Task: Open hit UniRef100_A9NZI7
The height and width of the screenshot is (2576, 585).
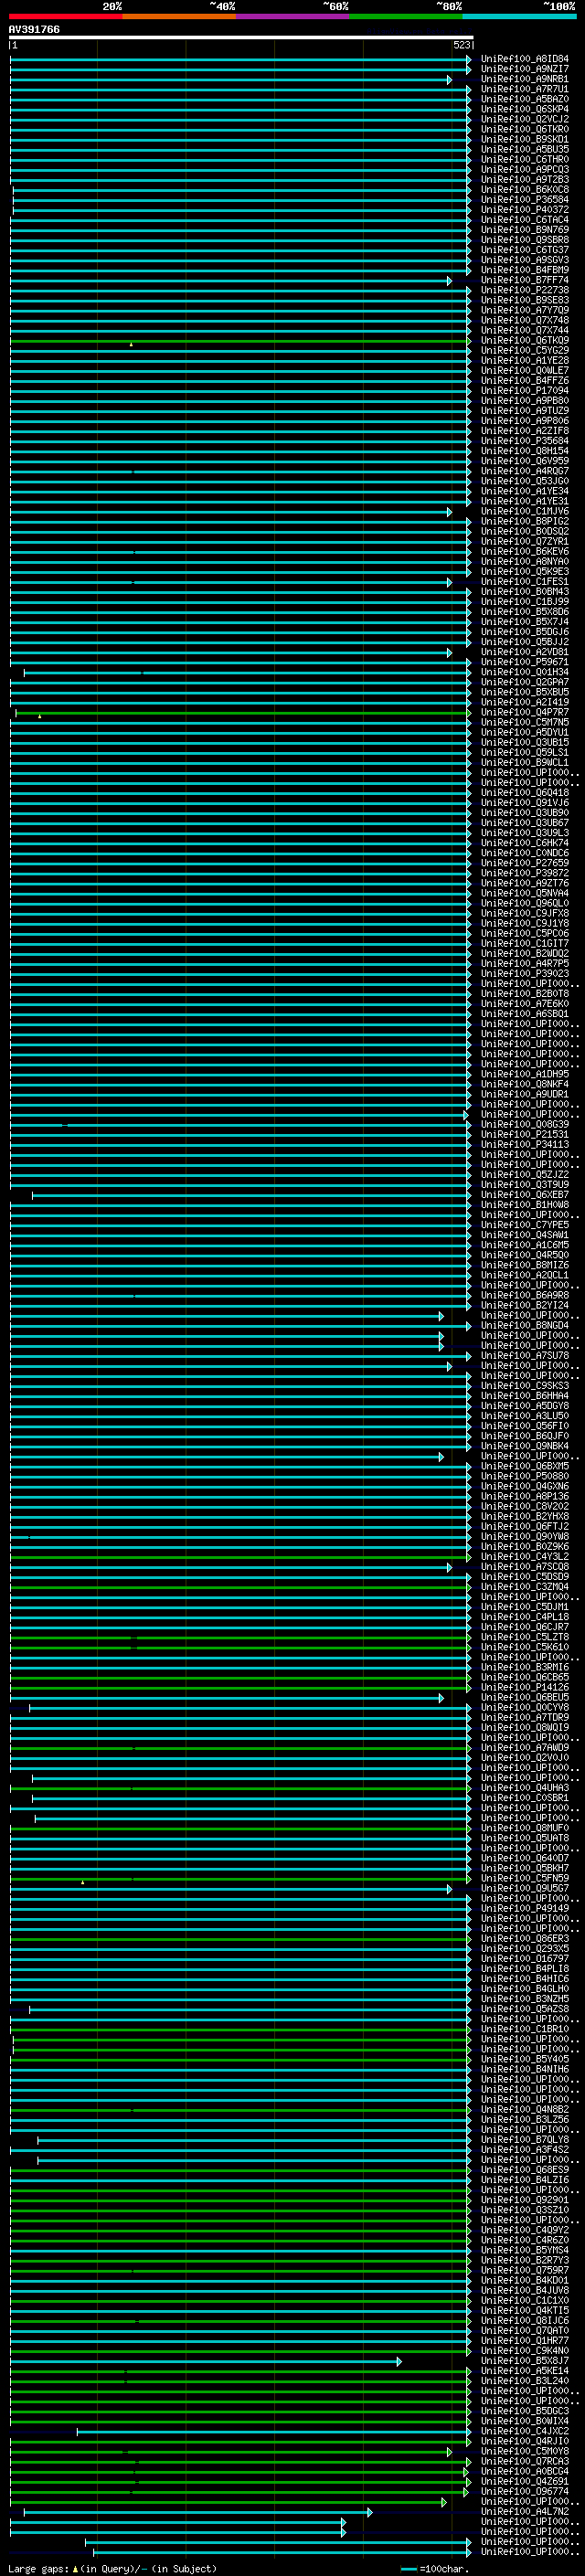Action: tap(524, 69)
